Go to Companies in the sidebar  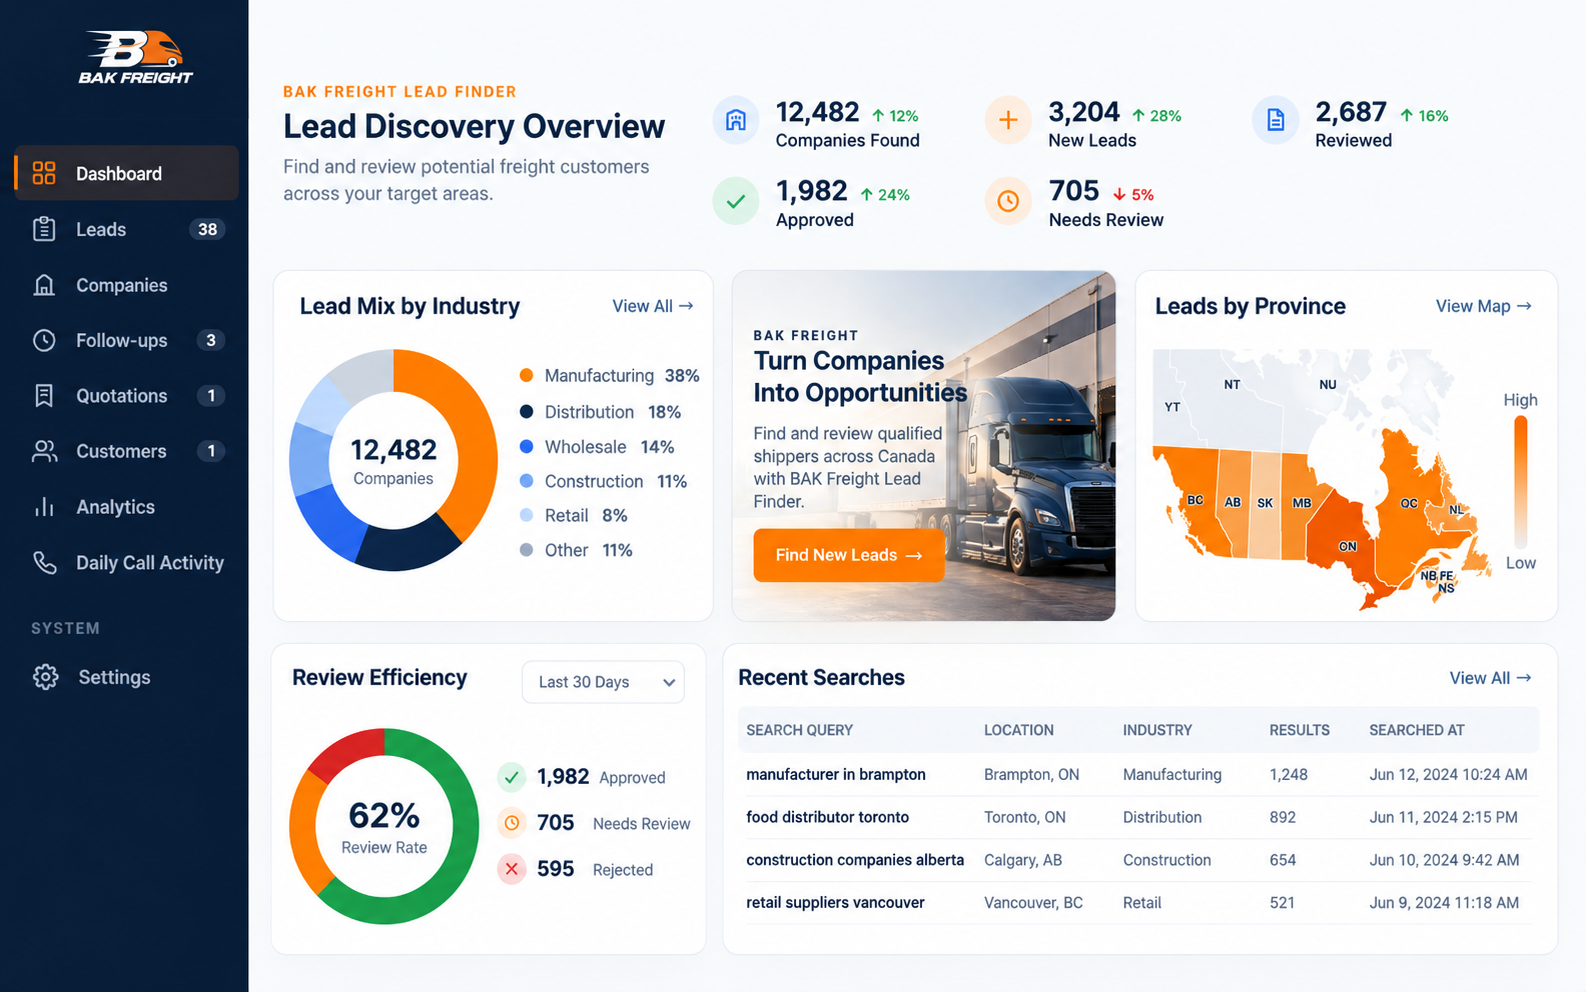pos(127,285)
